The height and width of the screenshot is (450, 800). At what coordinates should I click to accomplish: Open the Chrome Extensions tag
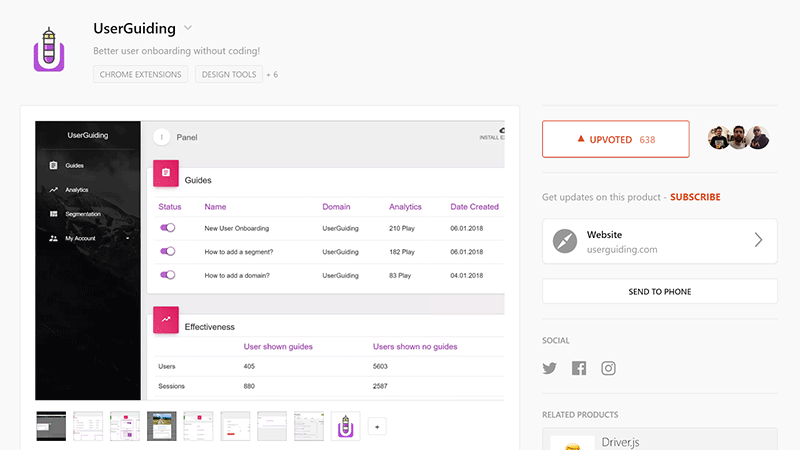(140, 74)
